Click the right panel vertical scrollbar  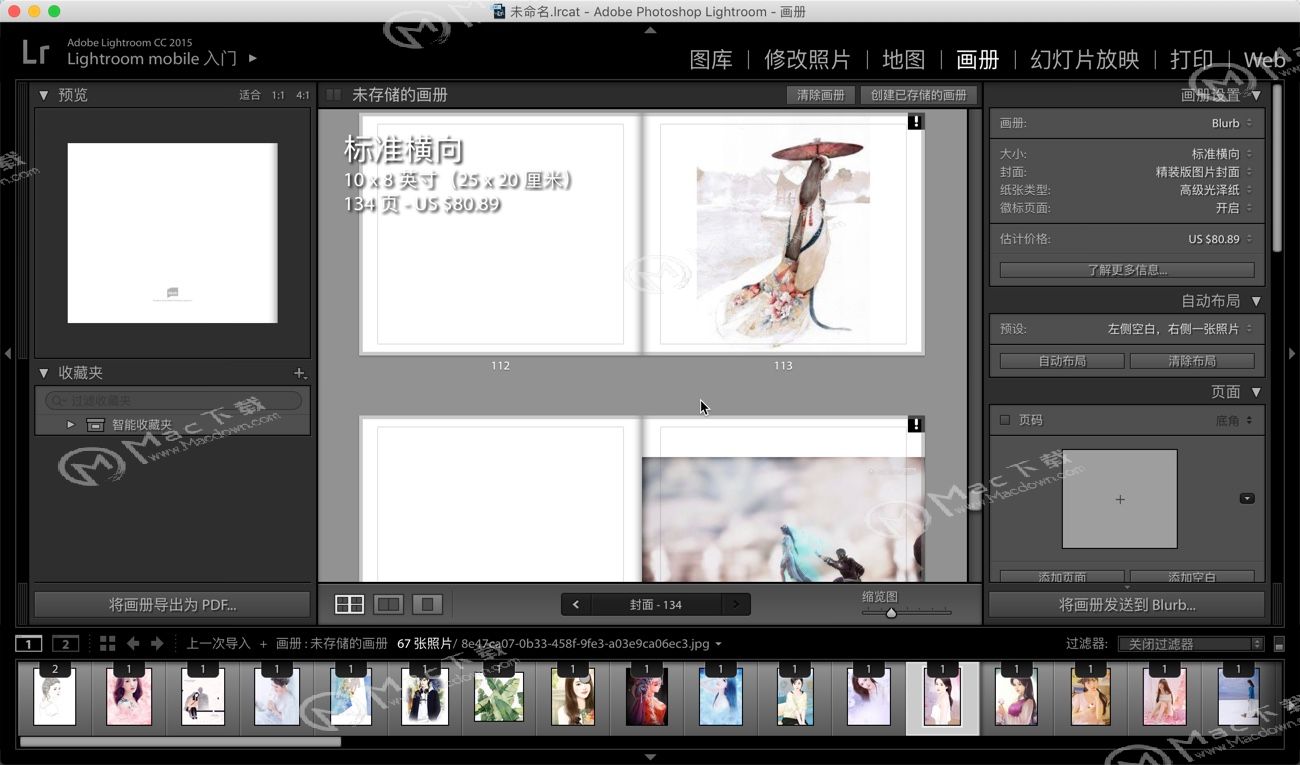coord(1278,170)
